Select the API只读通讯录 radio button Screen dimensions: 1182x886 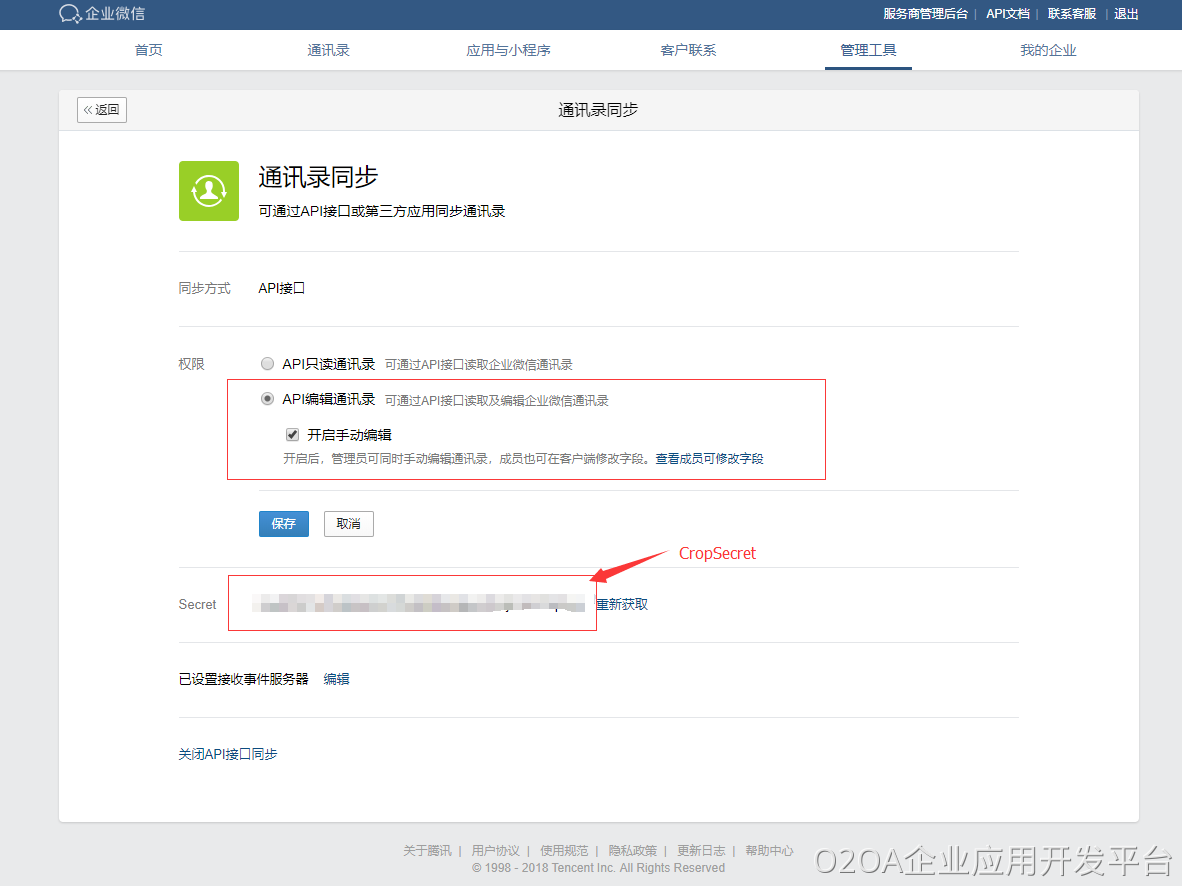[267, 364]
